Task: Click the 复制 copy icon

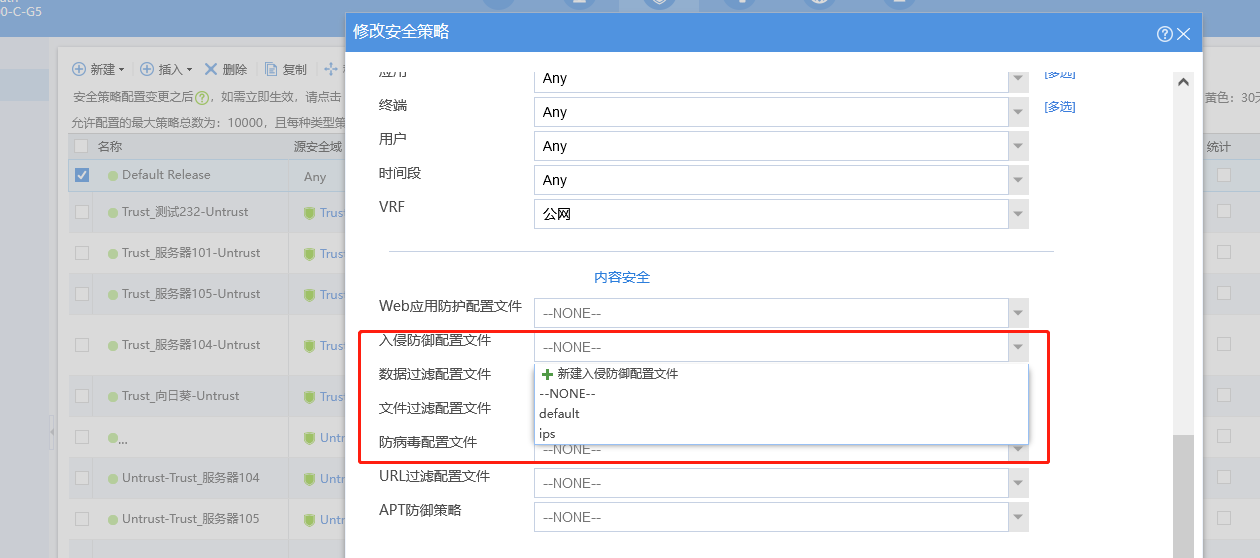Action: pyautogui.click(x=271, y=69)
